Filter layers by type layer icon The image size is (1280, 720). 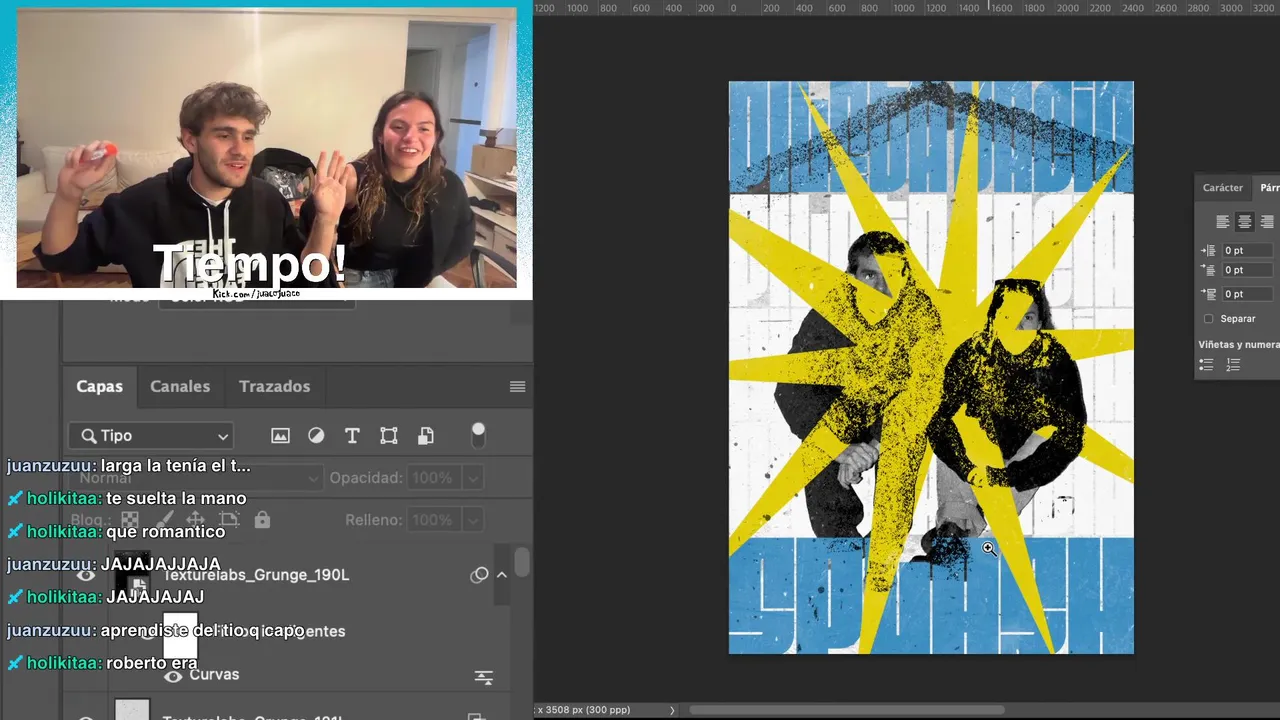click(x=352, y=436)
